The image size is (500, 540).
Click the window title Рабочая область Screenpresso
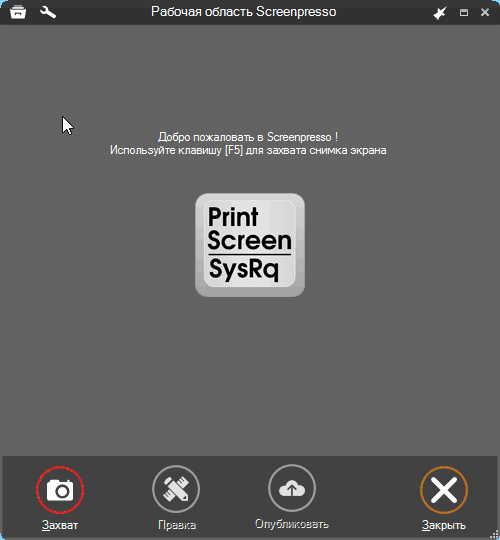point(243,12)
